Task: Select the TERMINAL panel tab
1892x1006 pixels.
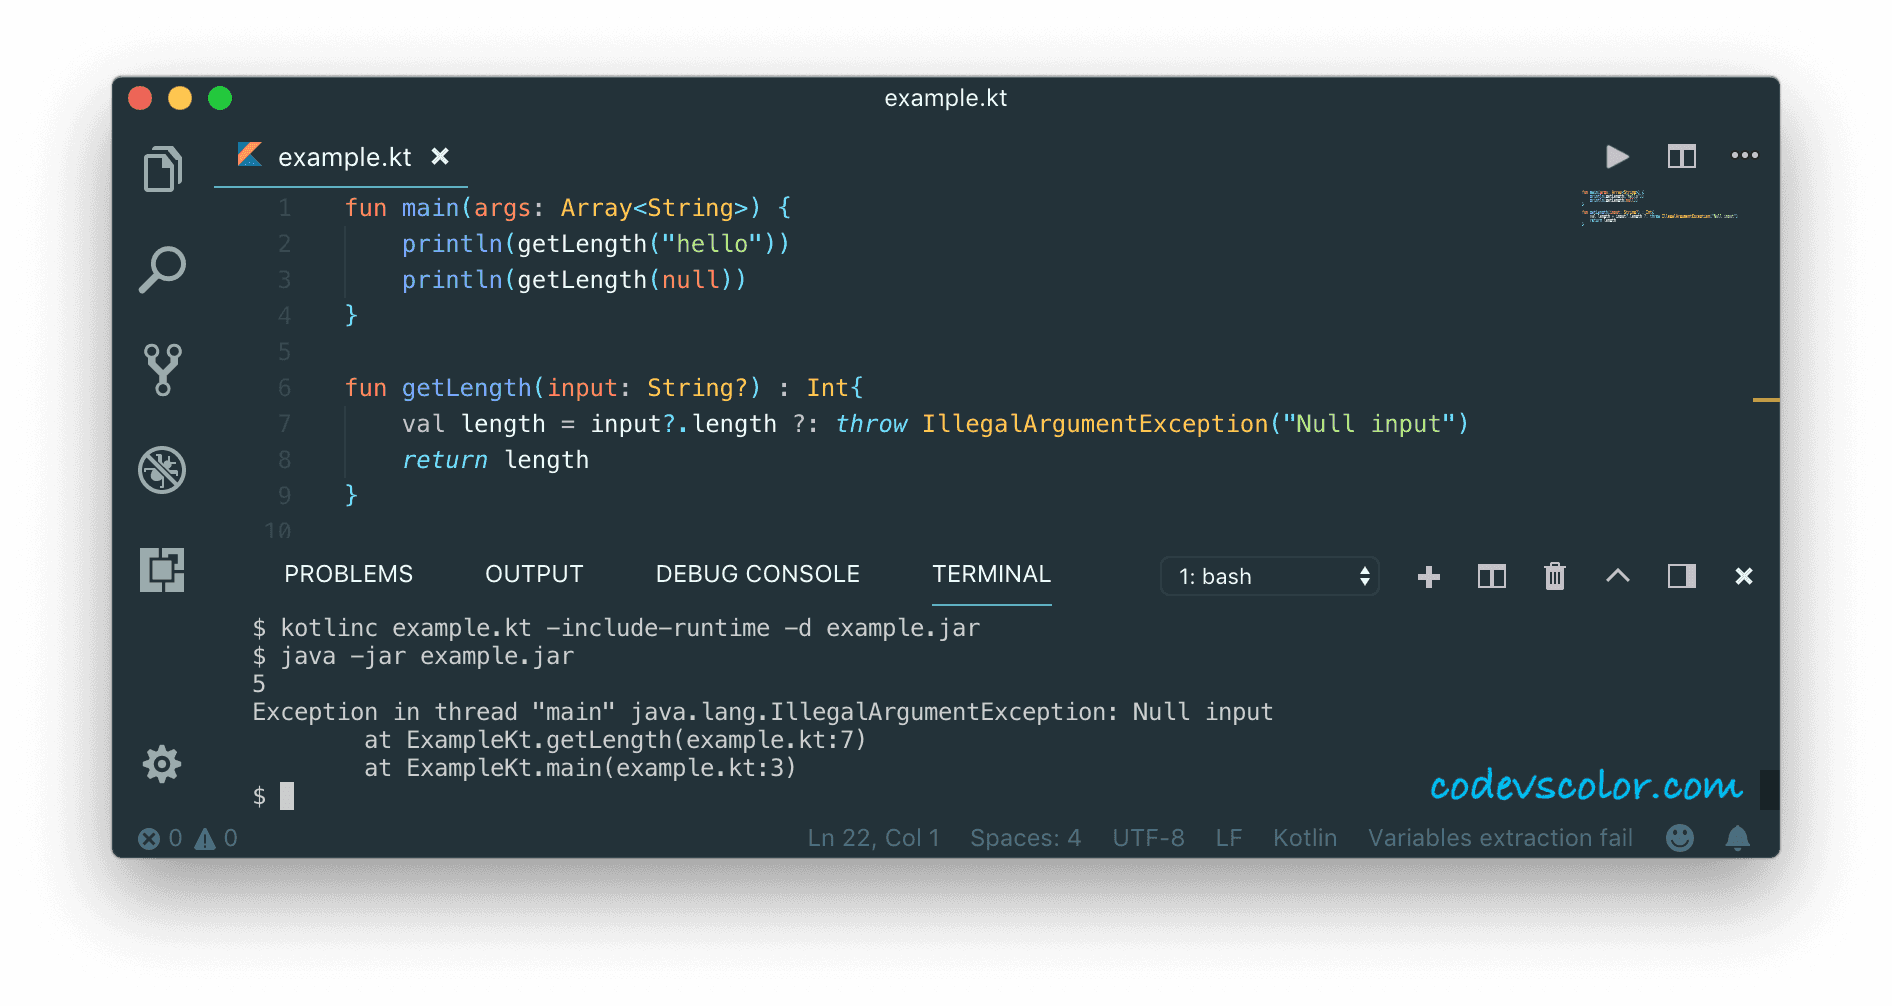Action: pos(991,574)
